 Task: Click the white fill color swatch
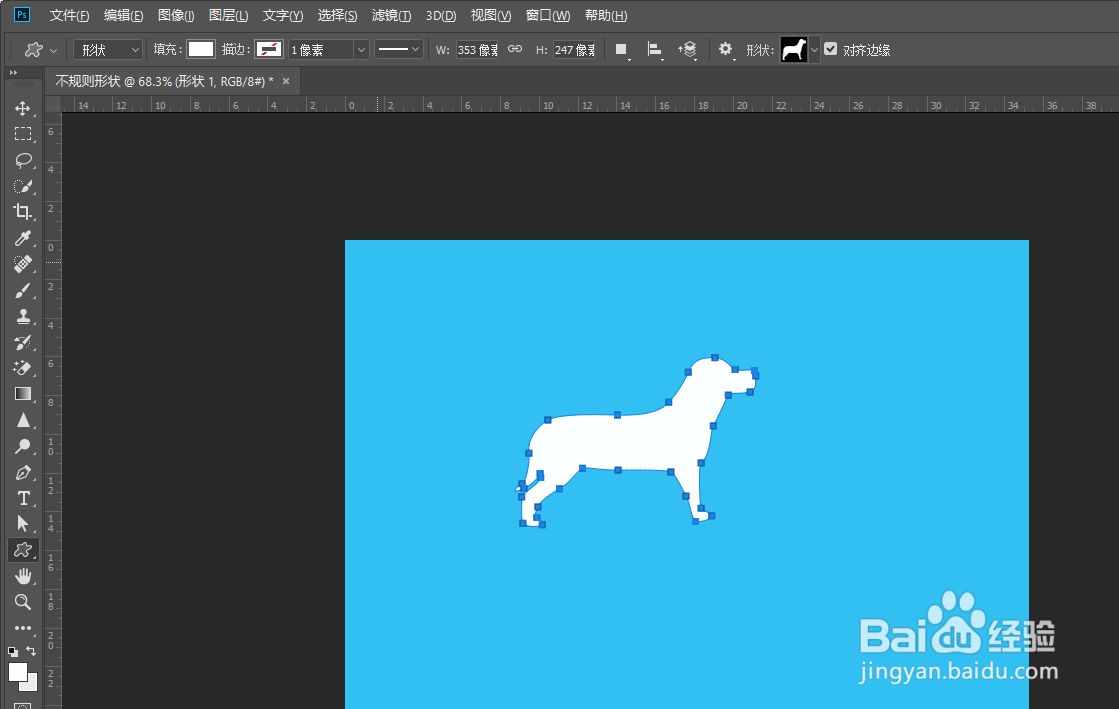(x=201, y=49)
